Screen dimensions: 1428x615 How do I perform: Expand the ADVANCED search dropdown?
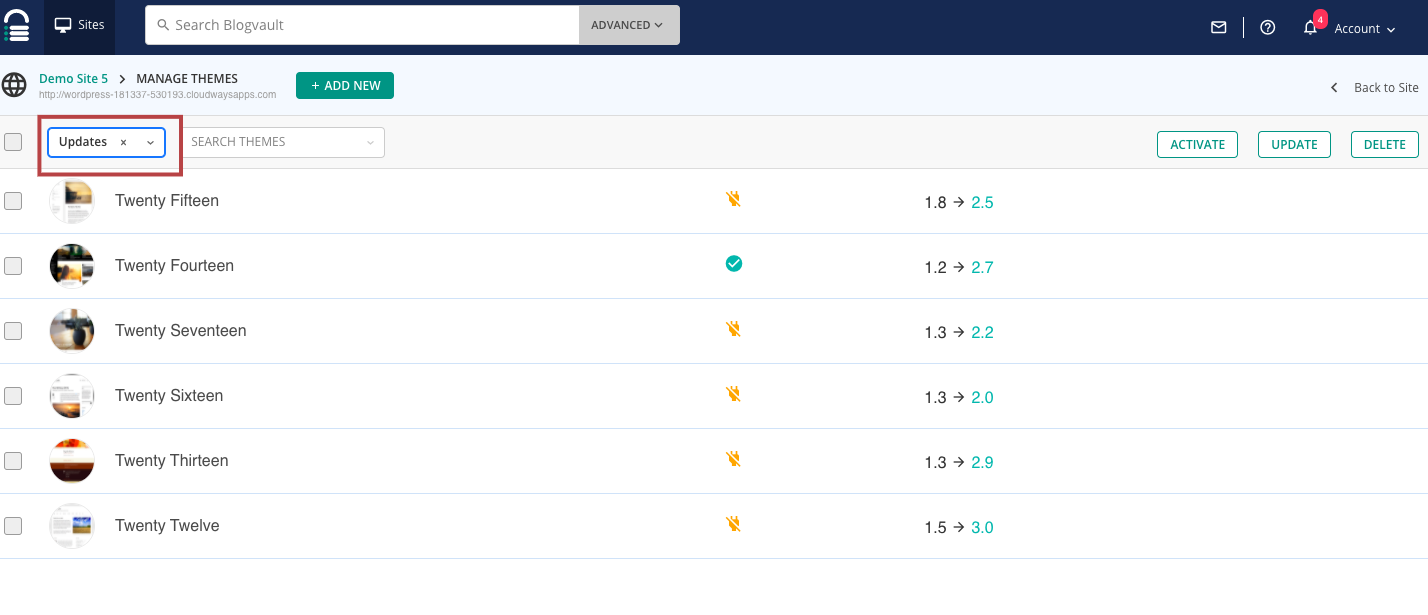[x=628, y=25]
